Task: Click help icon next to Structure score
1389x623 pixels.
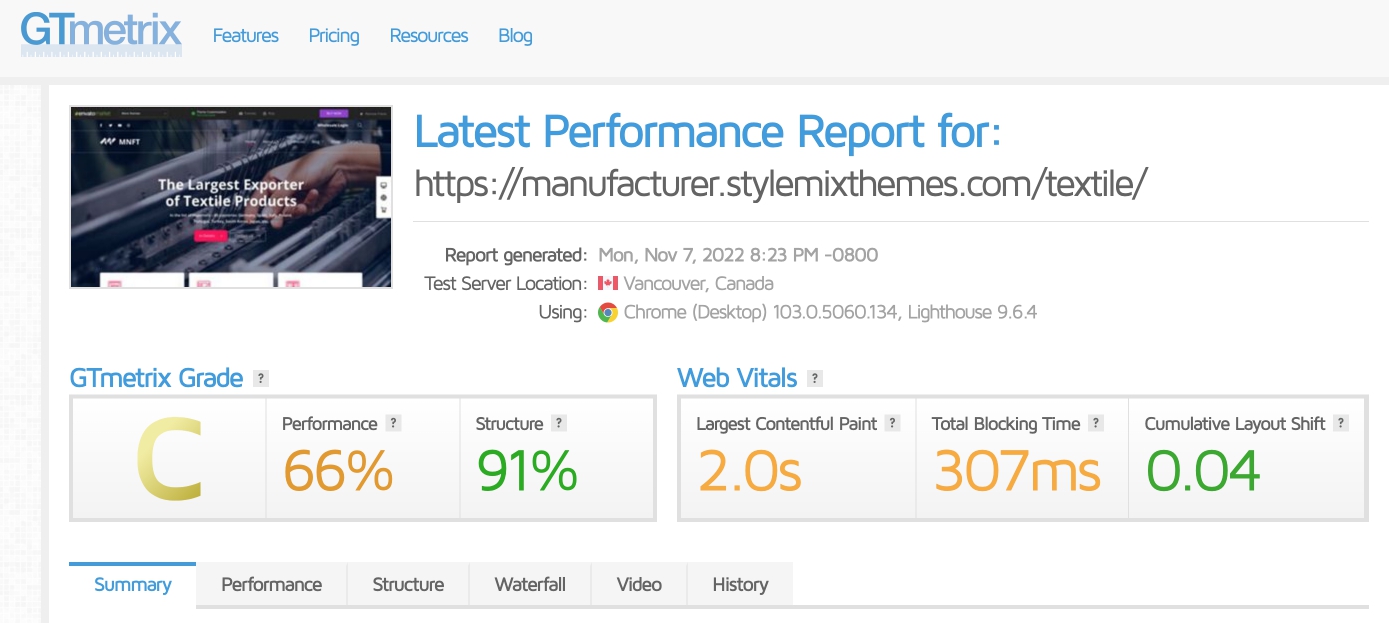Action: pos(559,423)
